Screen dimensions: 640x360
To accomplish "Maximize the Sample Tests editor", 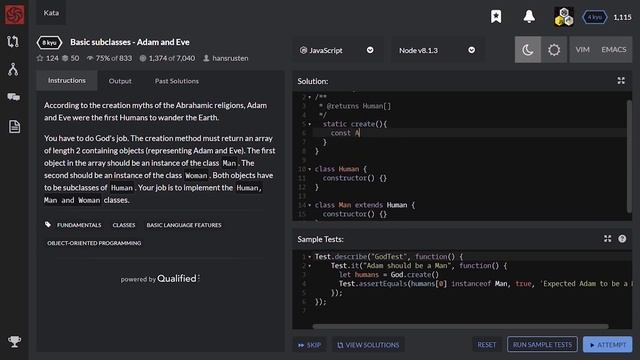I will (x=607, y=239).
